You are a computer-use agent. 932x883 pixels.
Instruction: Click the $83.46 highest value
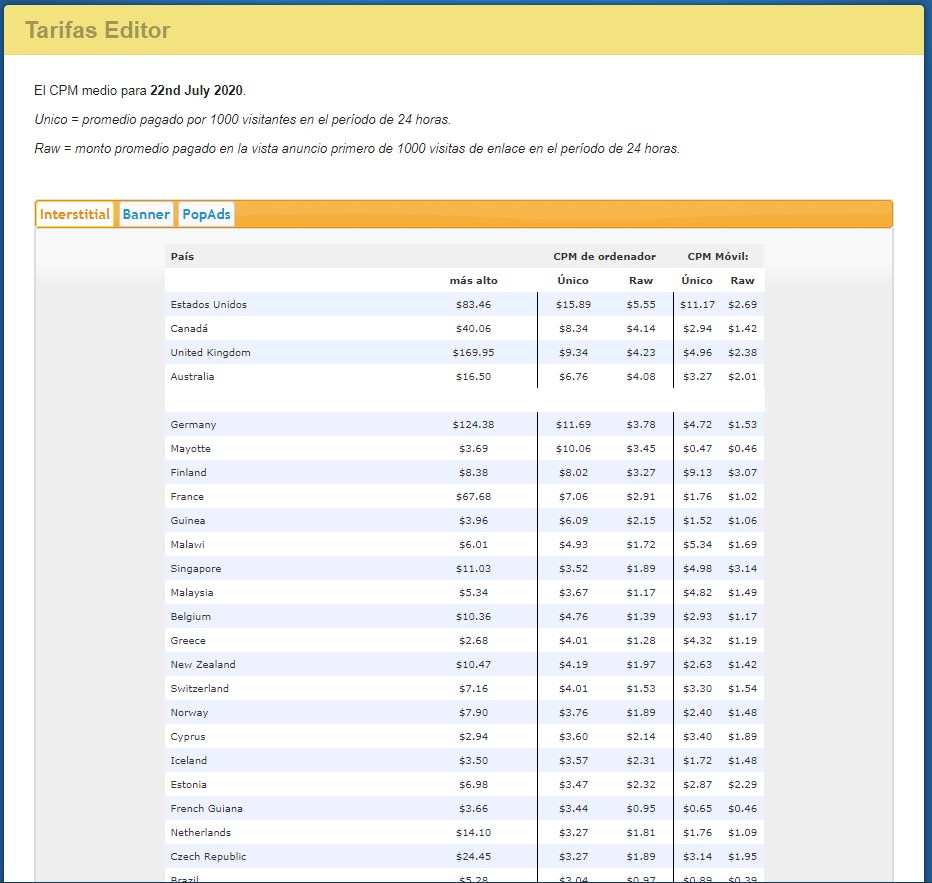tap(474, 305)
